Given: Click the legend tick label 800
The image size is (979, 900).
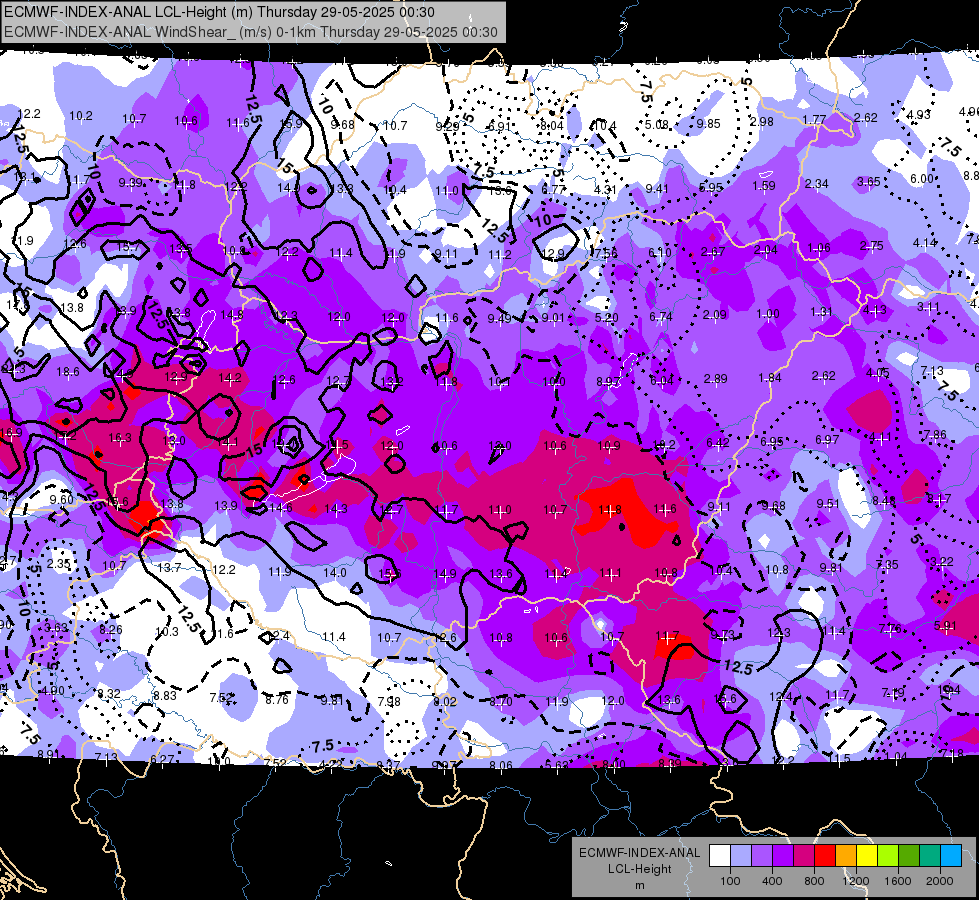Looking at the screenshot, I should (814, 881).
